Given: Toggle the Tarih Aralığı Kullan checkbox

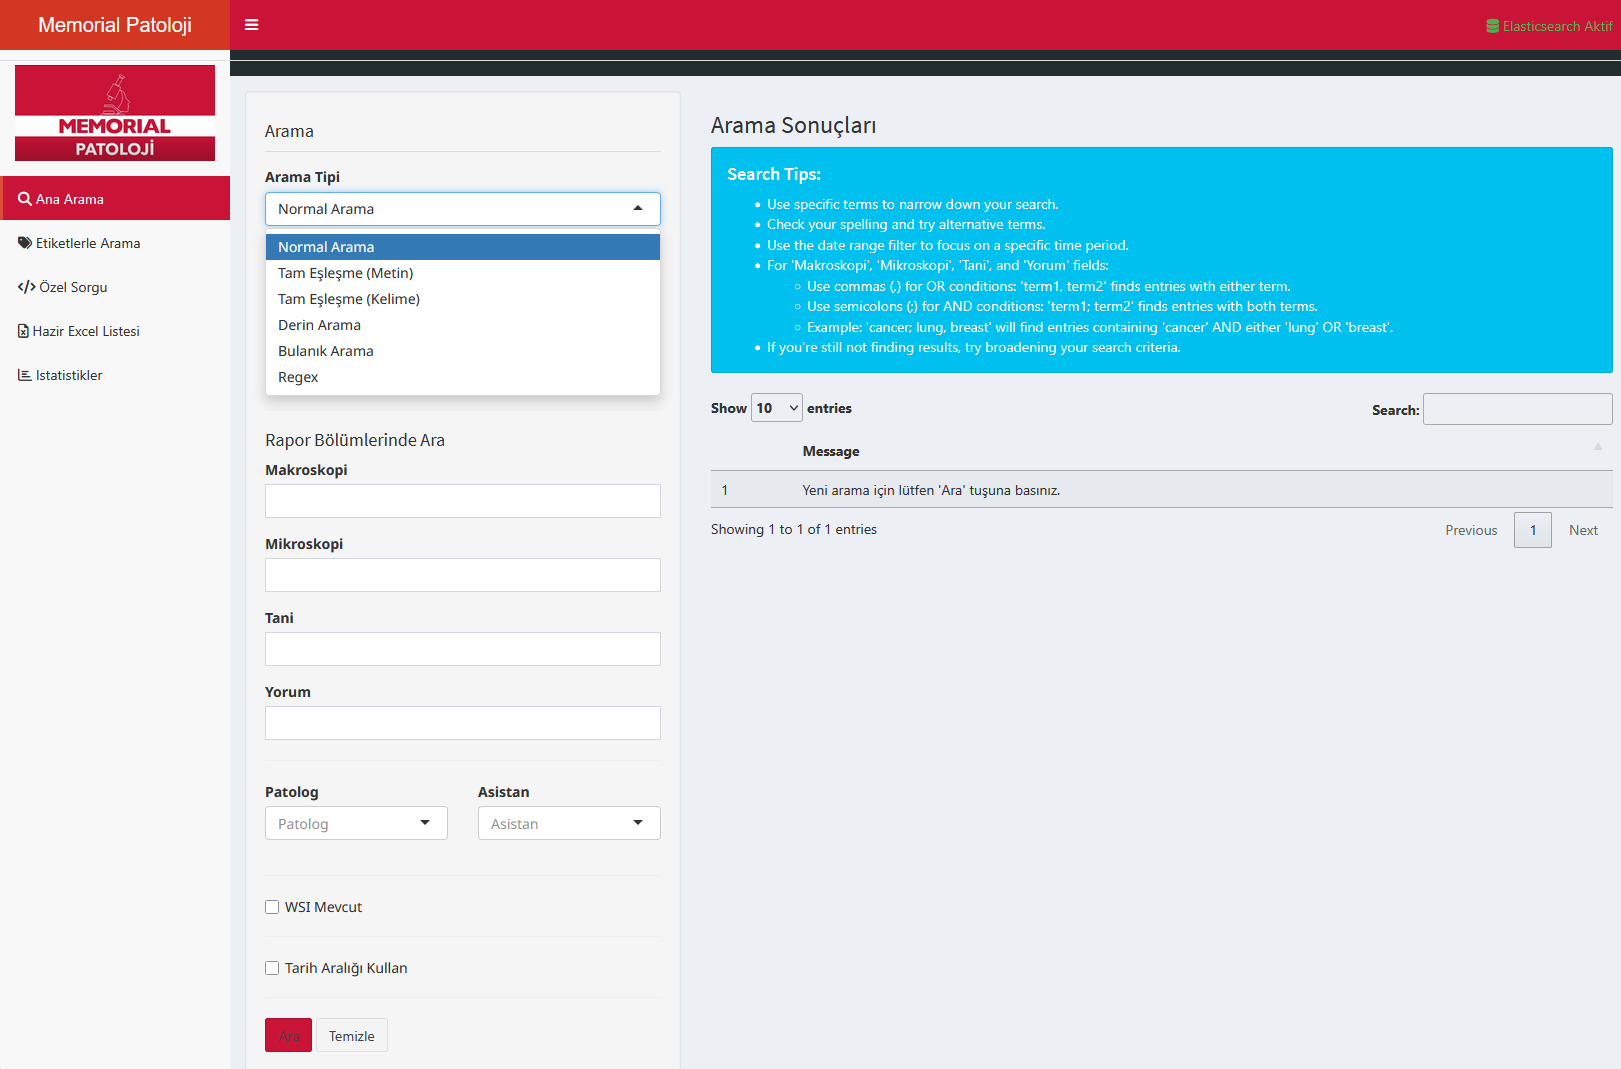Looking at the screenshot, I should 272,968.
